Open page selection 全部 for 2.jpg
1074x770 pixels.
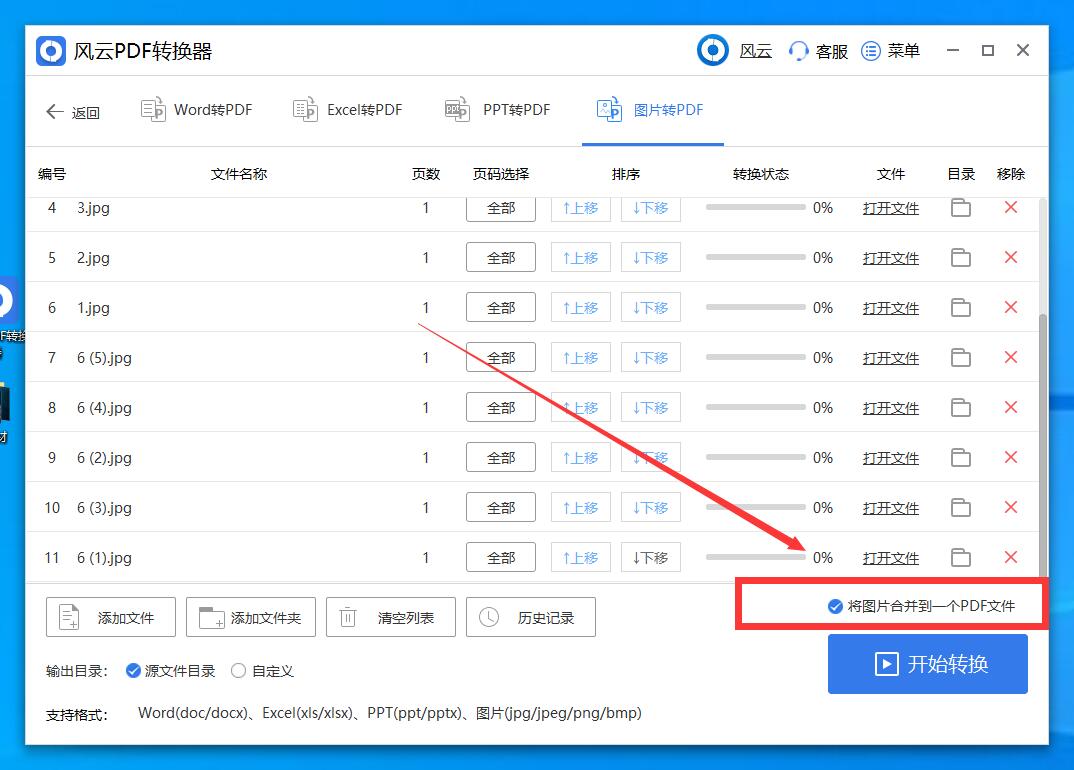pos(500,257)
